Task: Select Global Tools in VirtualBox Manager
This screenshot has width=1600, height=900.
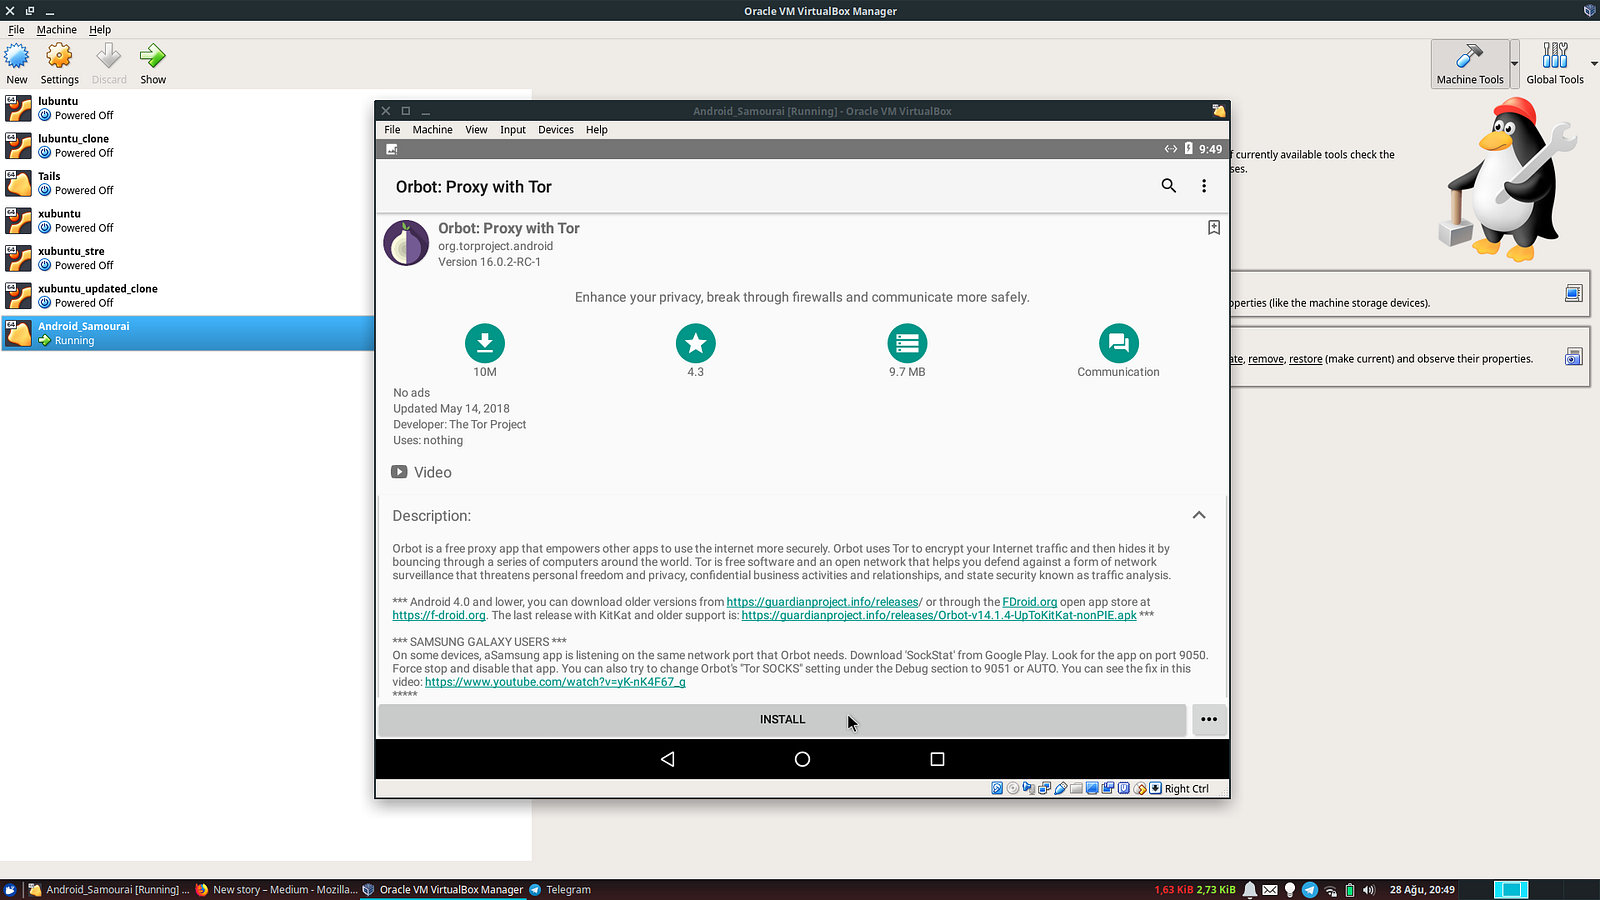Action: click(1555, 64)
